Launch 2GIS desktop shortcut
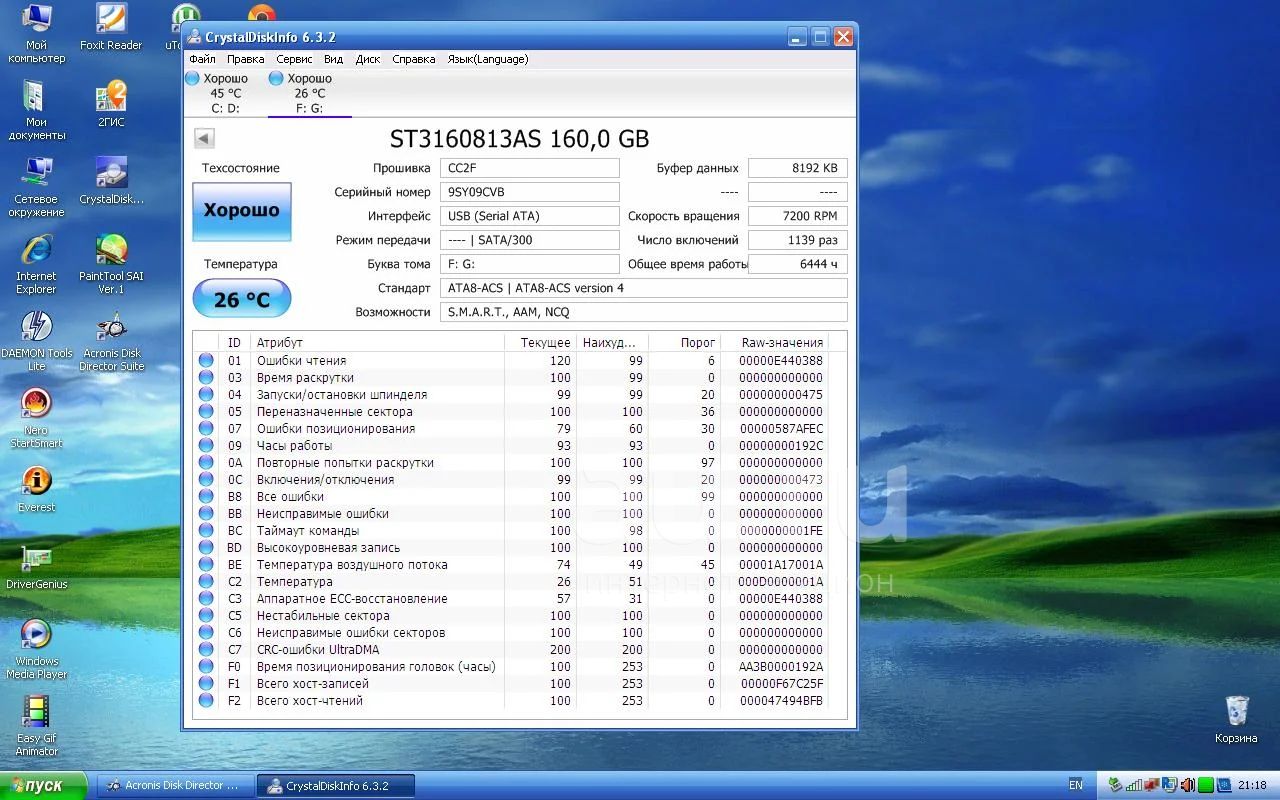1280x800 pixels. [111, 105]
